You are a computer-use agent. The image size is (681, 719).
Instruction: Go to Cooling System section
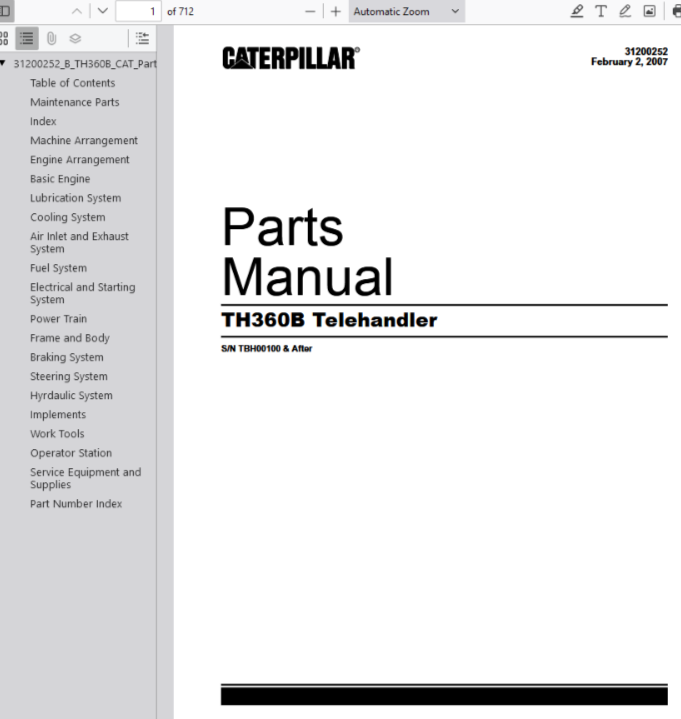coord(68,218)
